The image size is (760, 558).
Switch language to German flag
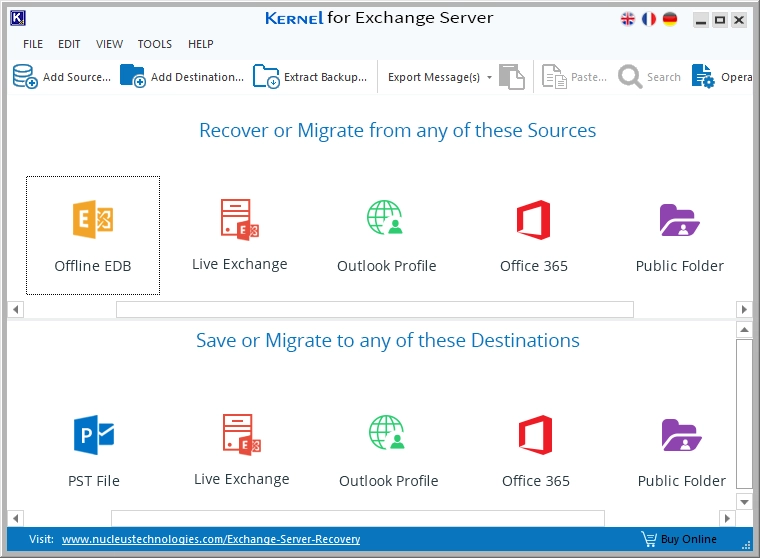pyautogui.click(x=670, y=19)
